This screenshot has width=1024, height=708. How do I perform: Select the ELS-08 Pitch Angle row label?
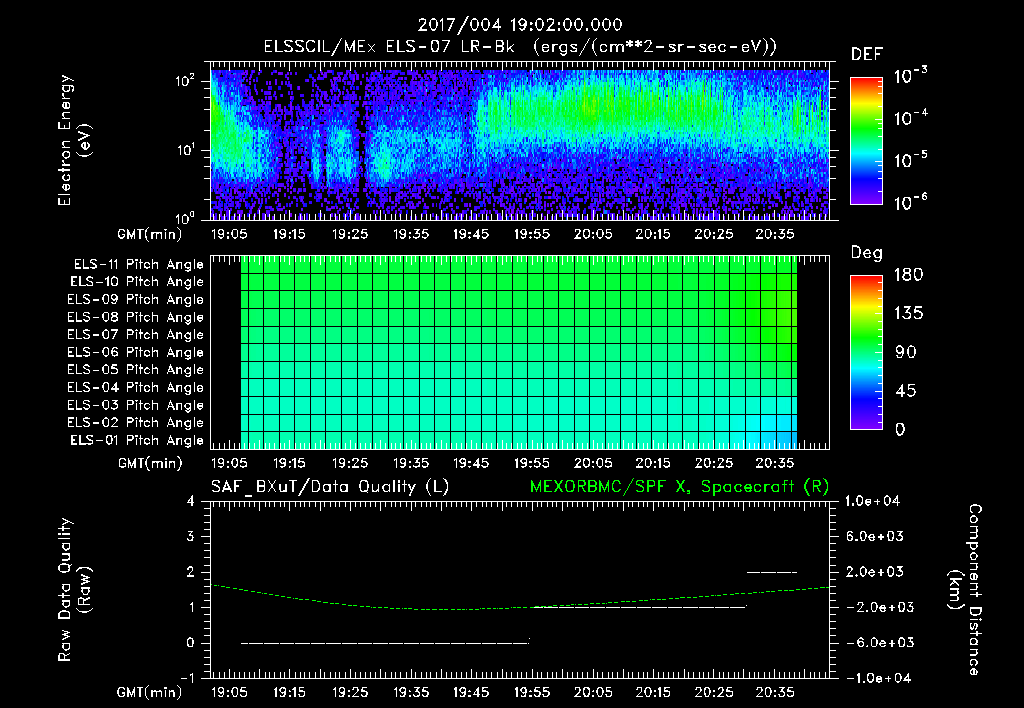[x=136, y=317]
